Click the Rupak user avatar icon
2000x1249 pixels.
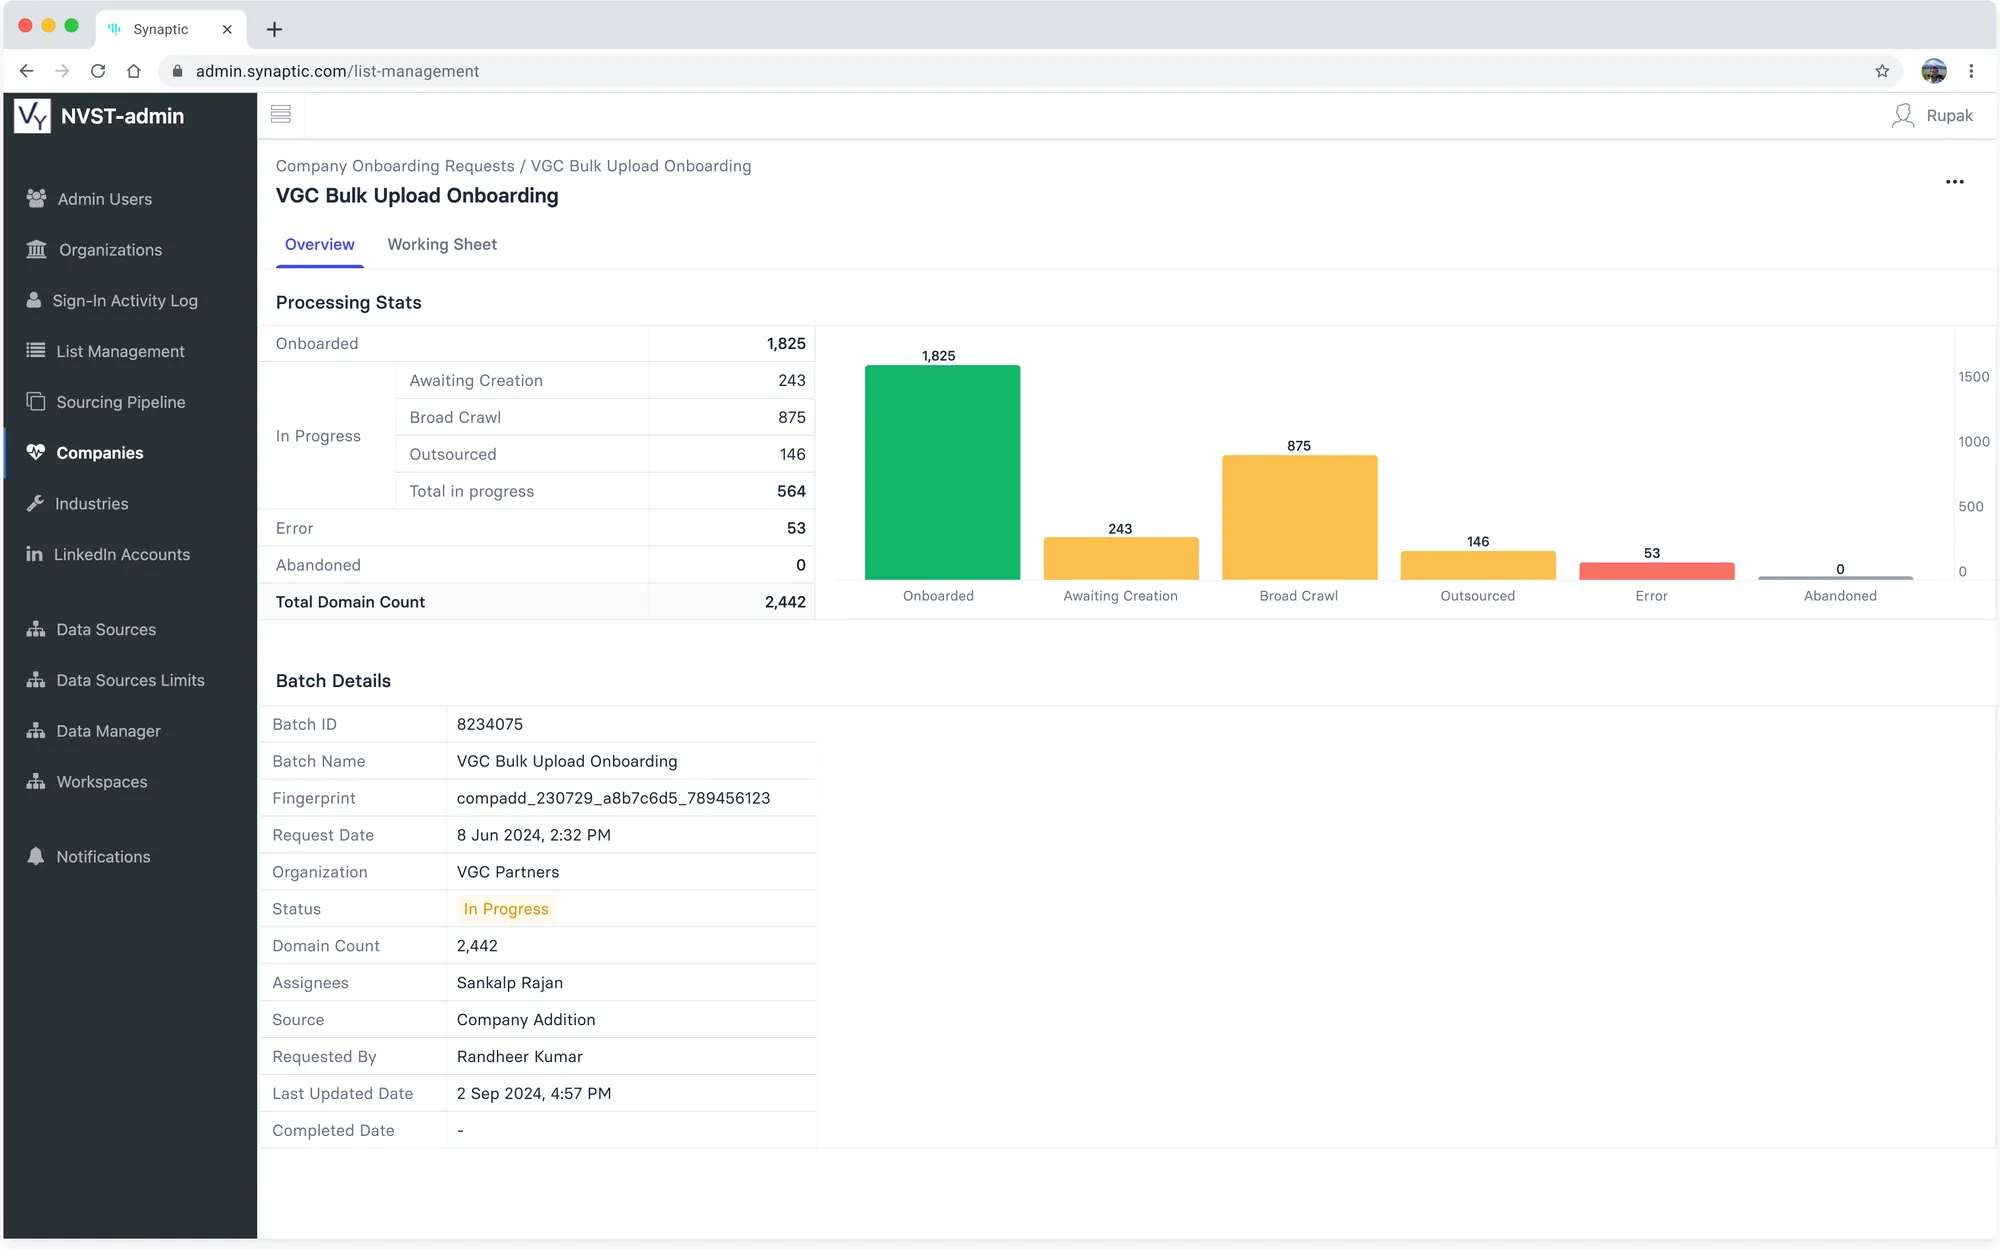click(x=1903, y=116)
